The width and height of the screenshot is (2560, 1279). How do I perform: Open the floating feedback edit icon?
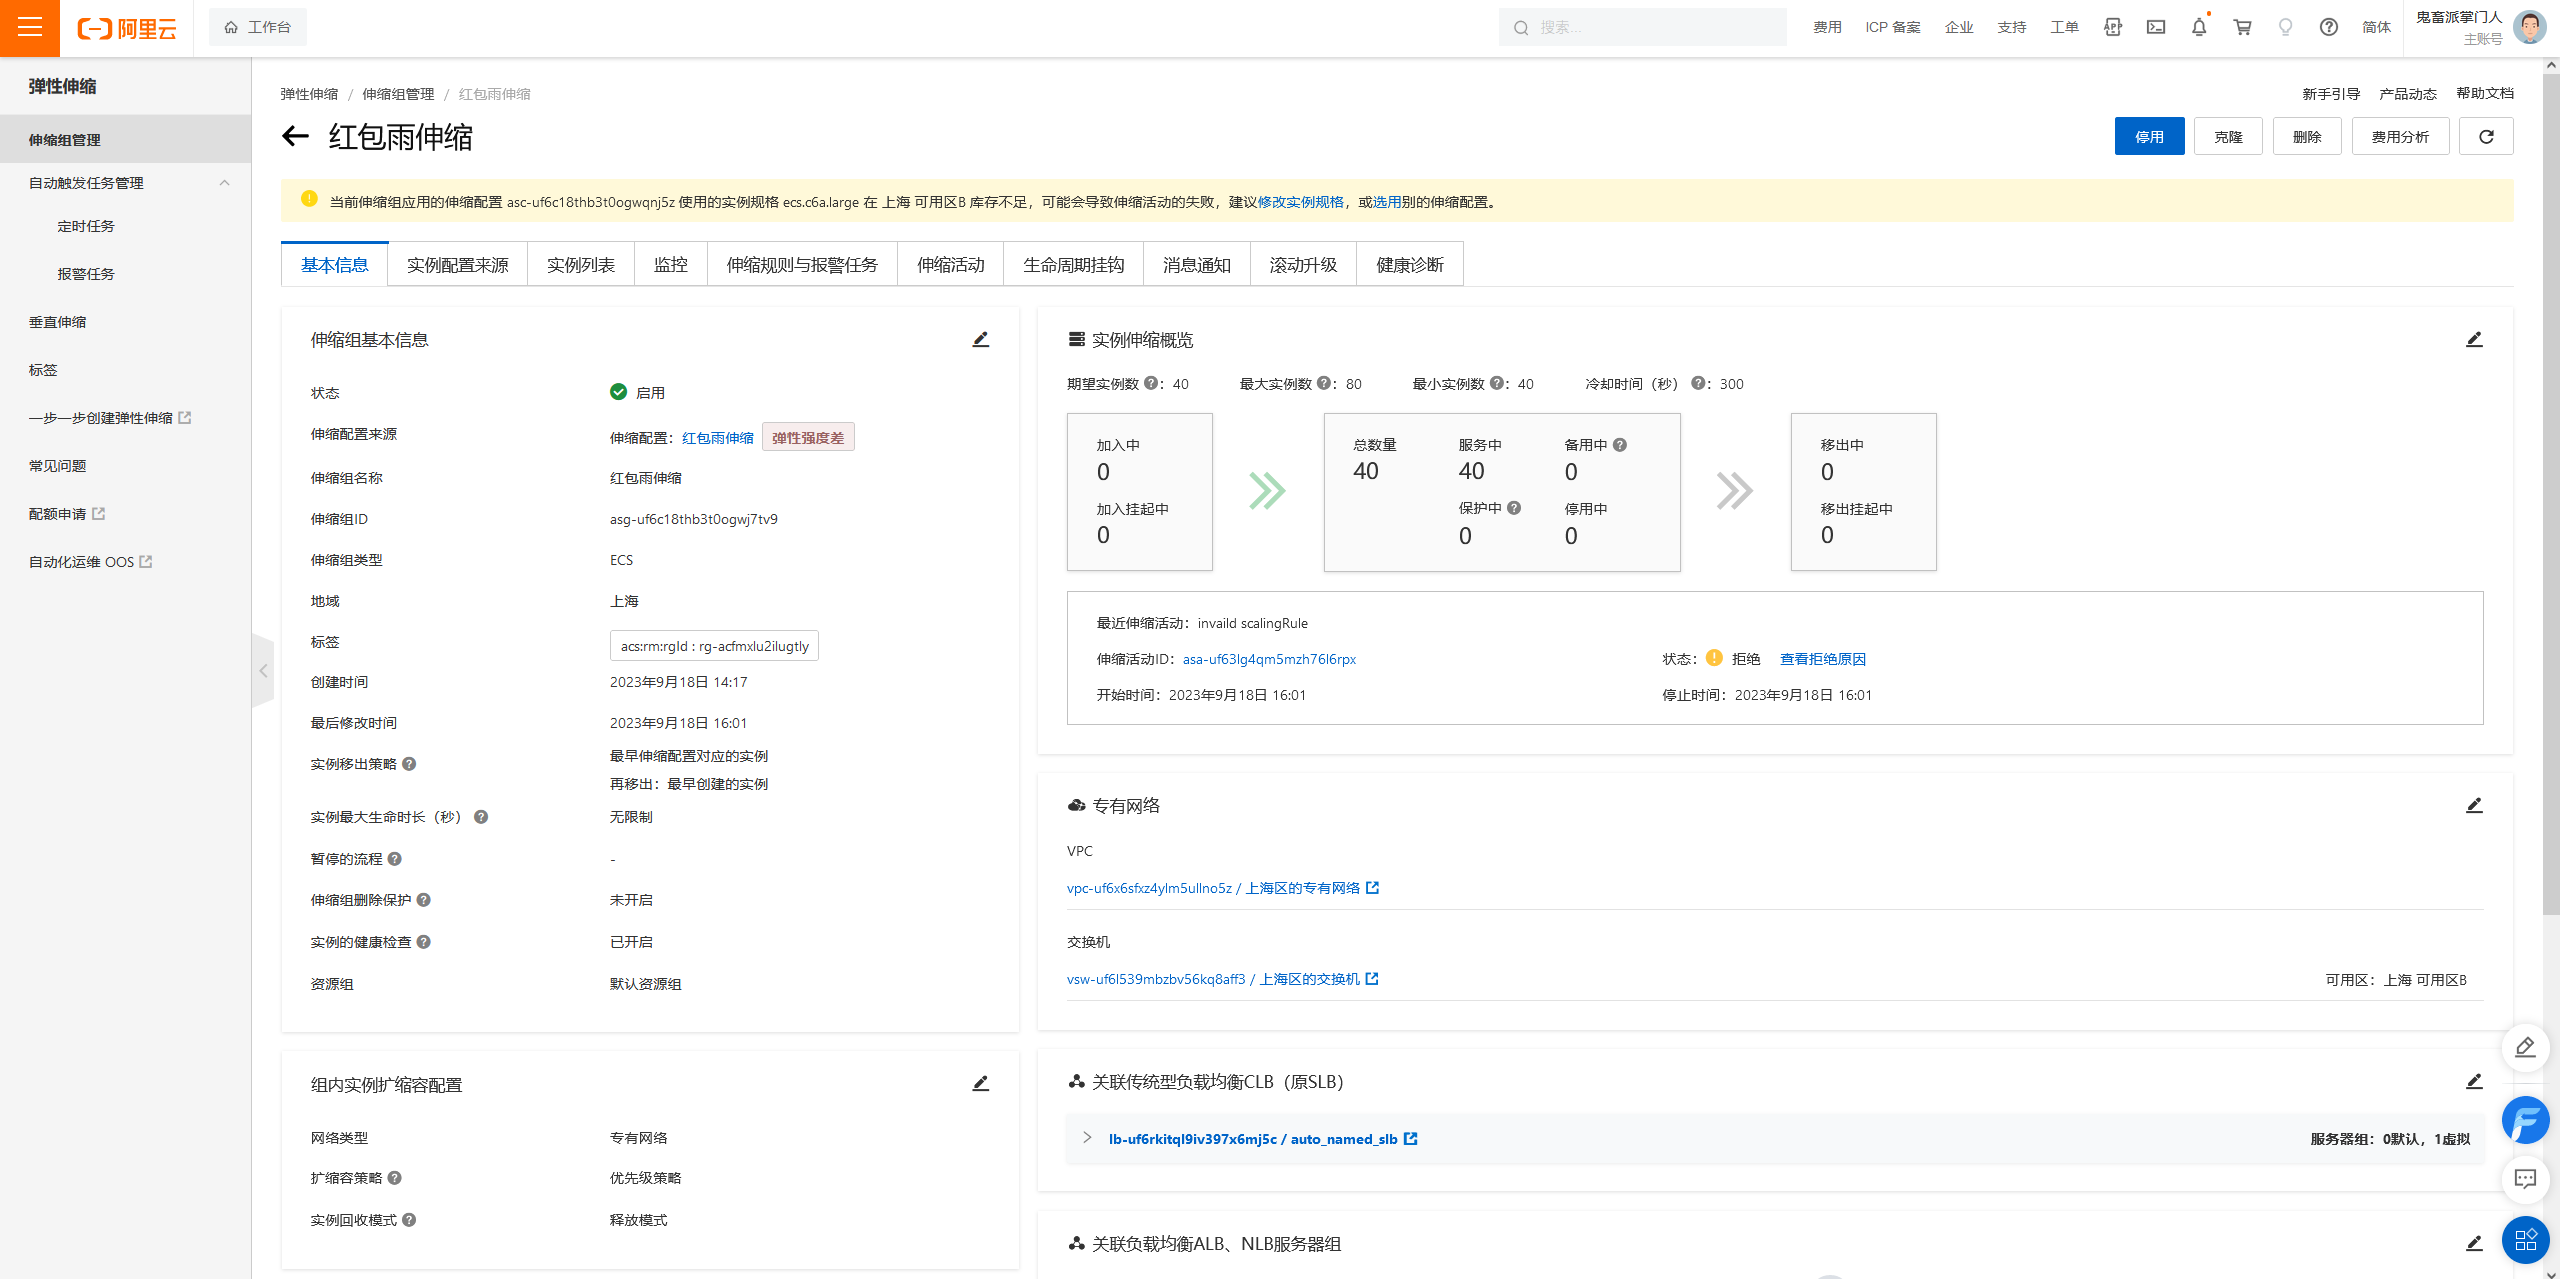[x=2525, y=1047]
